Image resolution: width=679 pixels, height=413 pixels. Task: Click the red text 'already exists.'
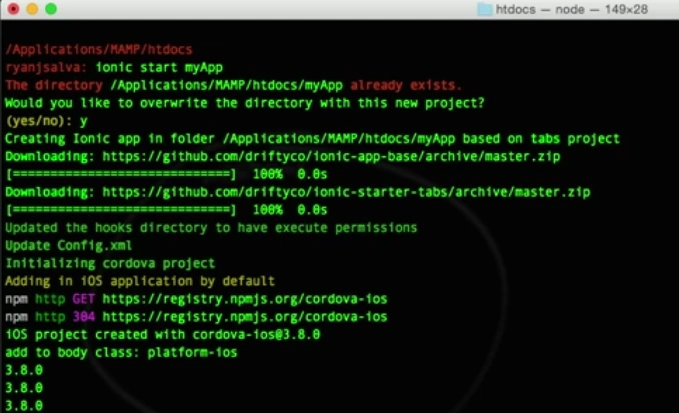click(x=406, y=85)
